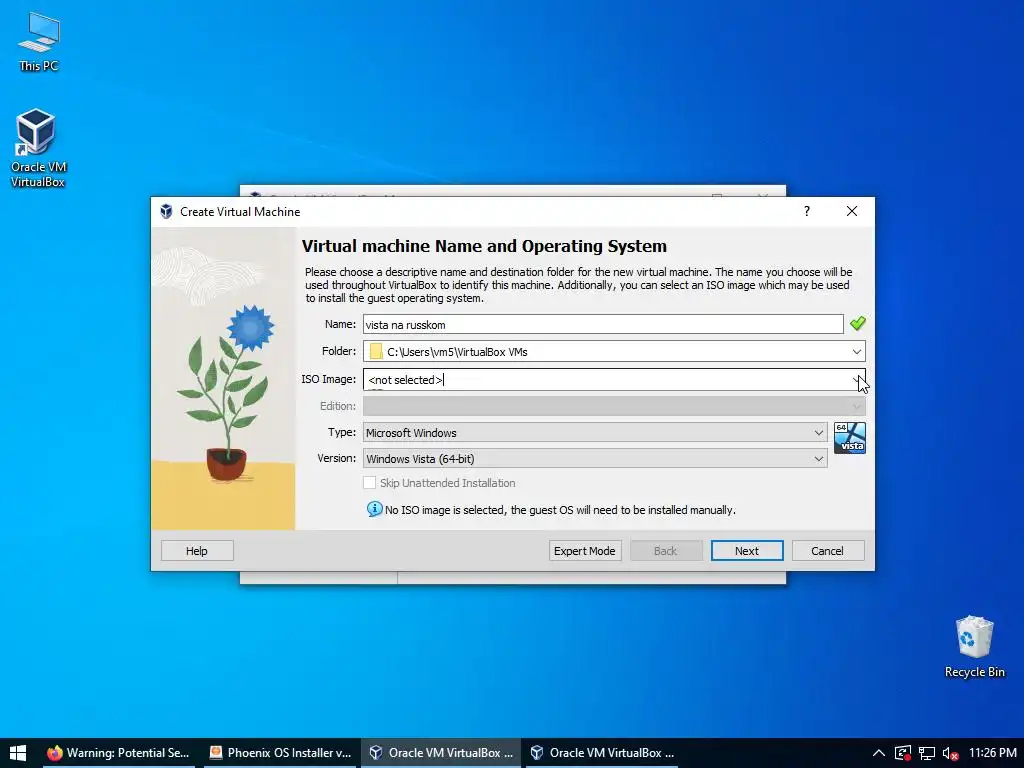
Task: Click the disabled Edition dropdown
Action: 614,406
